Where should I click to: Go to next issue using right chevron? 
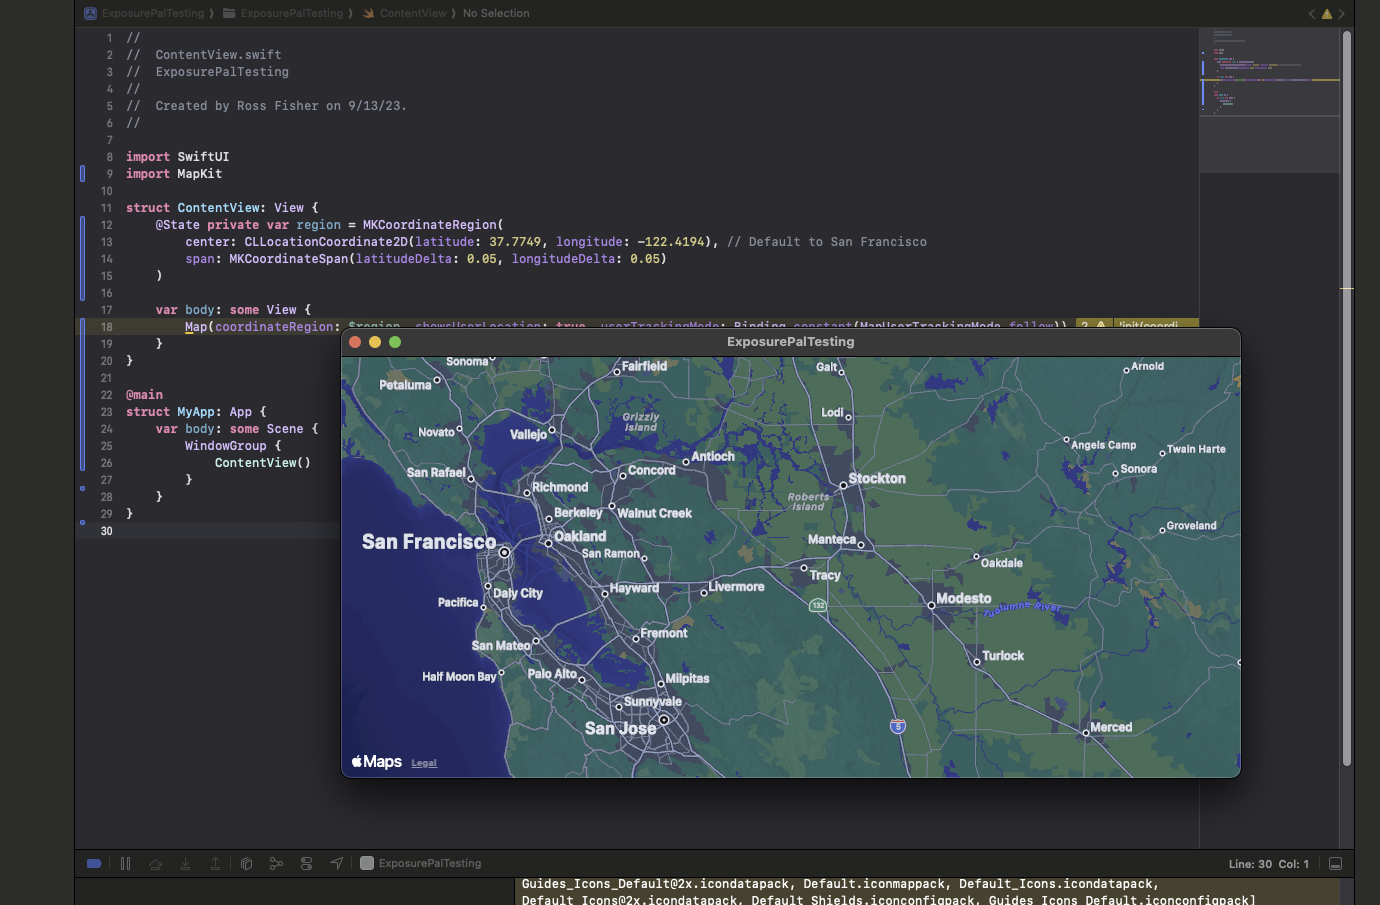tap(1342, 14)
